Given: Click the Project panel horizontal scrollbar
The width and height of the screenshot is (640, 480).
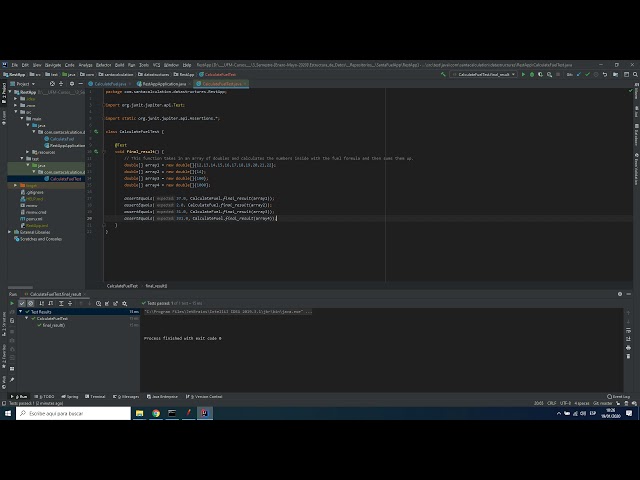Looking at the screenshot, I should tap(20, 287).
